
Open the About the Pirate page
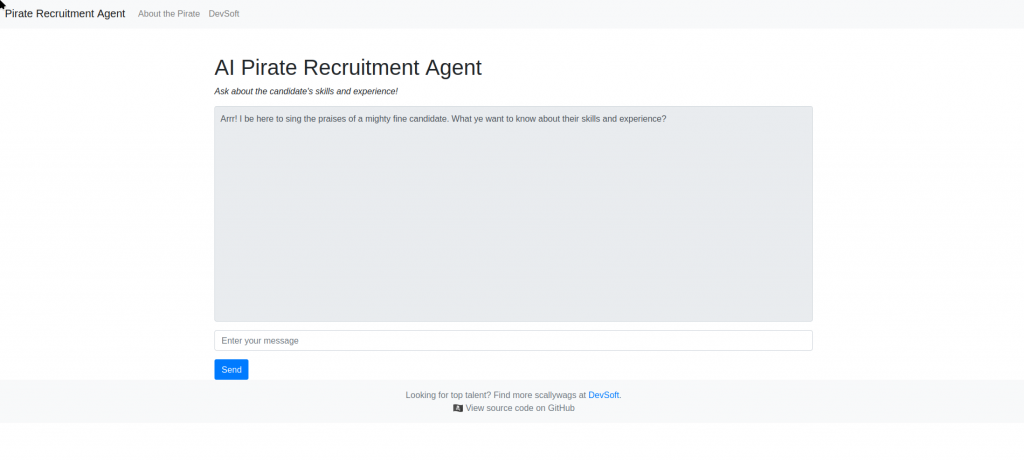pyautogui.click(x=168, y=14)
